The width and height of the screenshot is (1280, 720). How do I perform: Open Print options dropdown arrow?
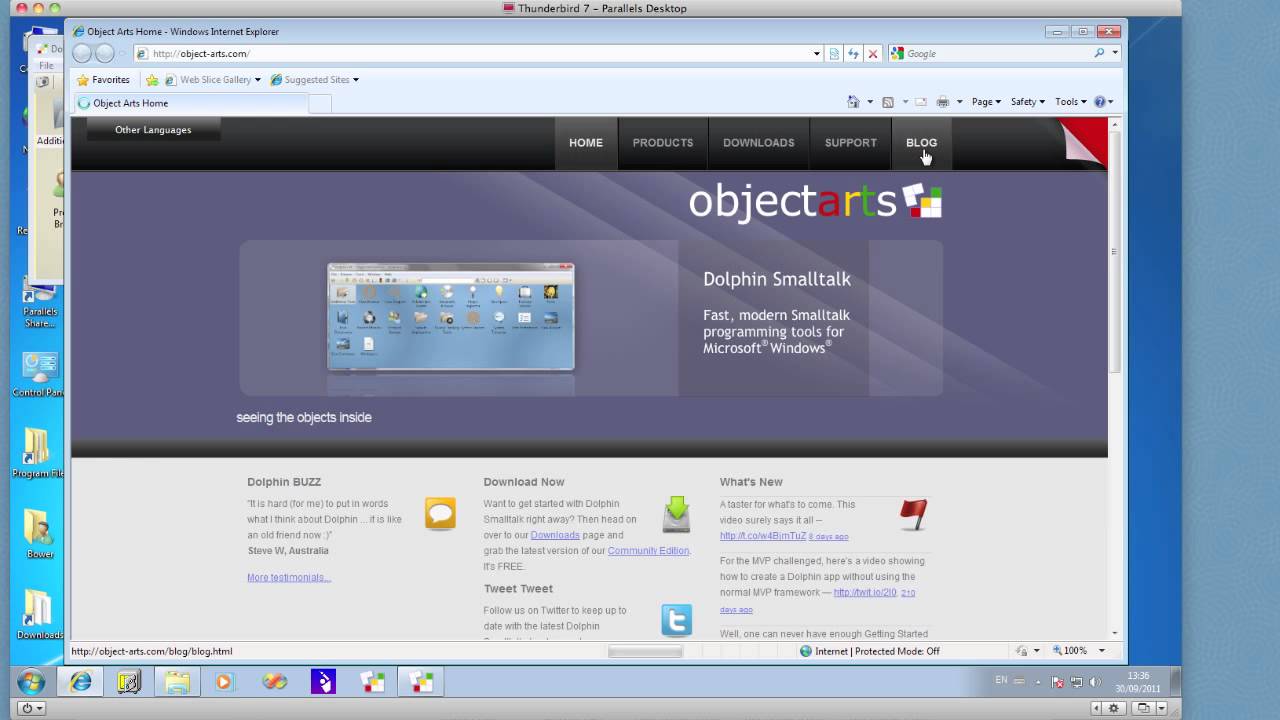tap(959, 102)
